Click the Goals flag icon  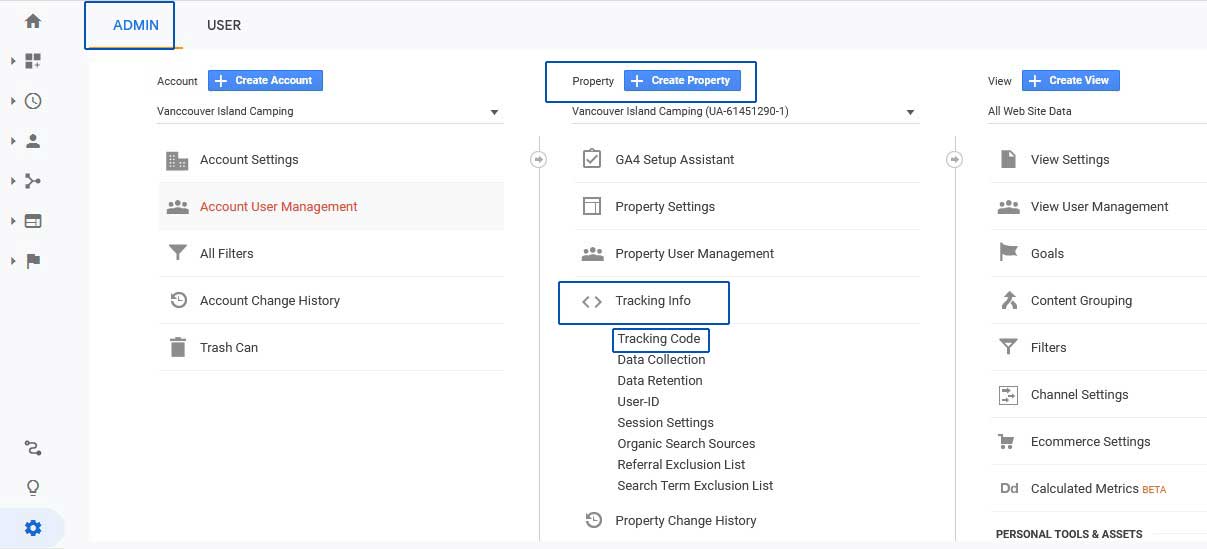[1008, 254]
